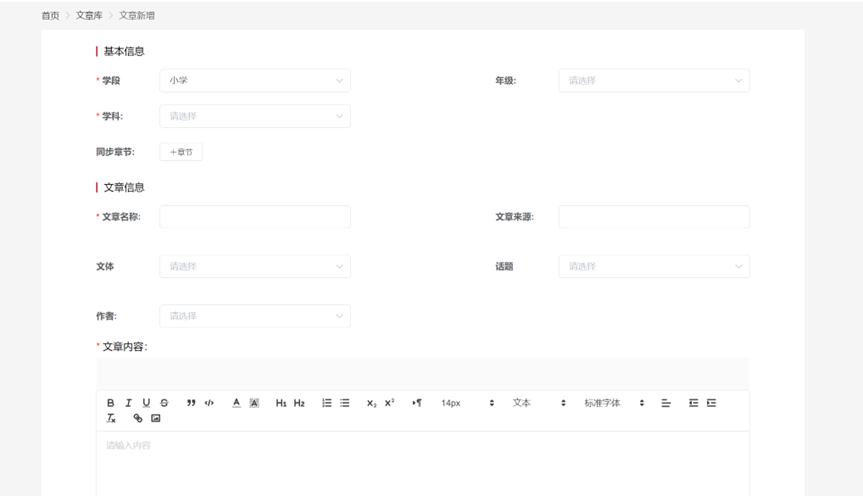The width and height of the screenshot is (863, 496).
Task: Open the text color picker
Action: [236, 402]
